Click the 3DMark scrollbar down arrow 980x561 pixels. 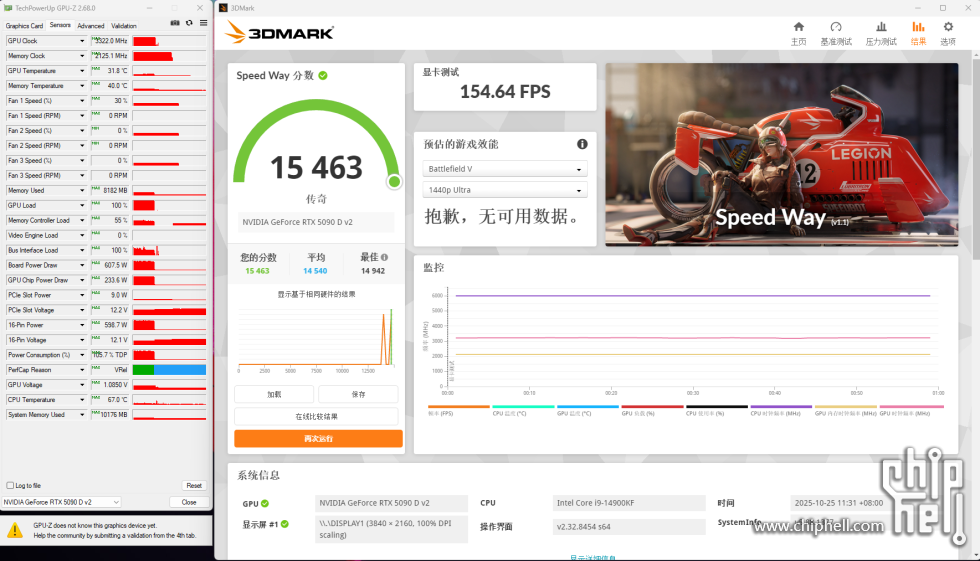[x=976, y=555]
